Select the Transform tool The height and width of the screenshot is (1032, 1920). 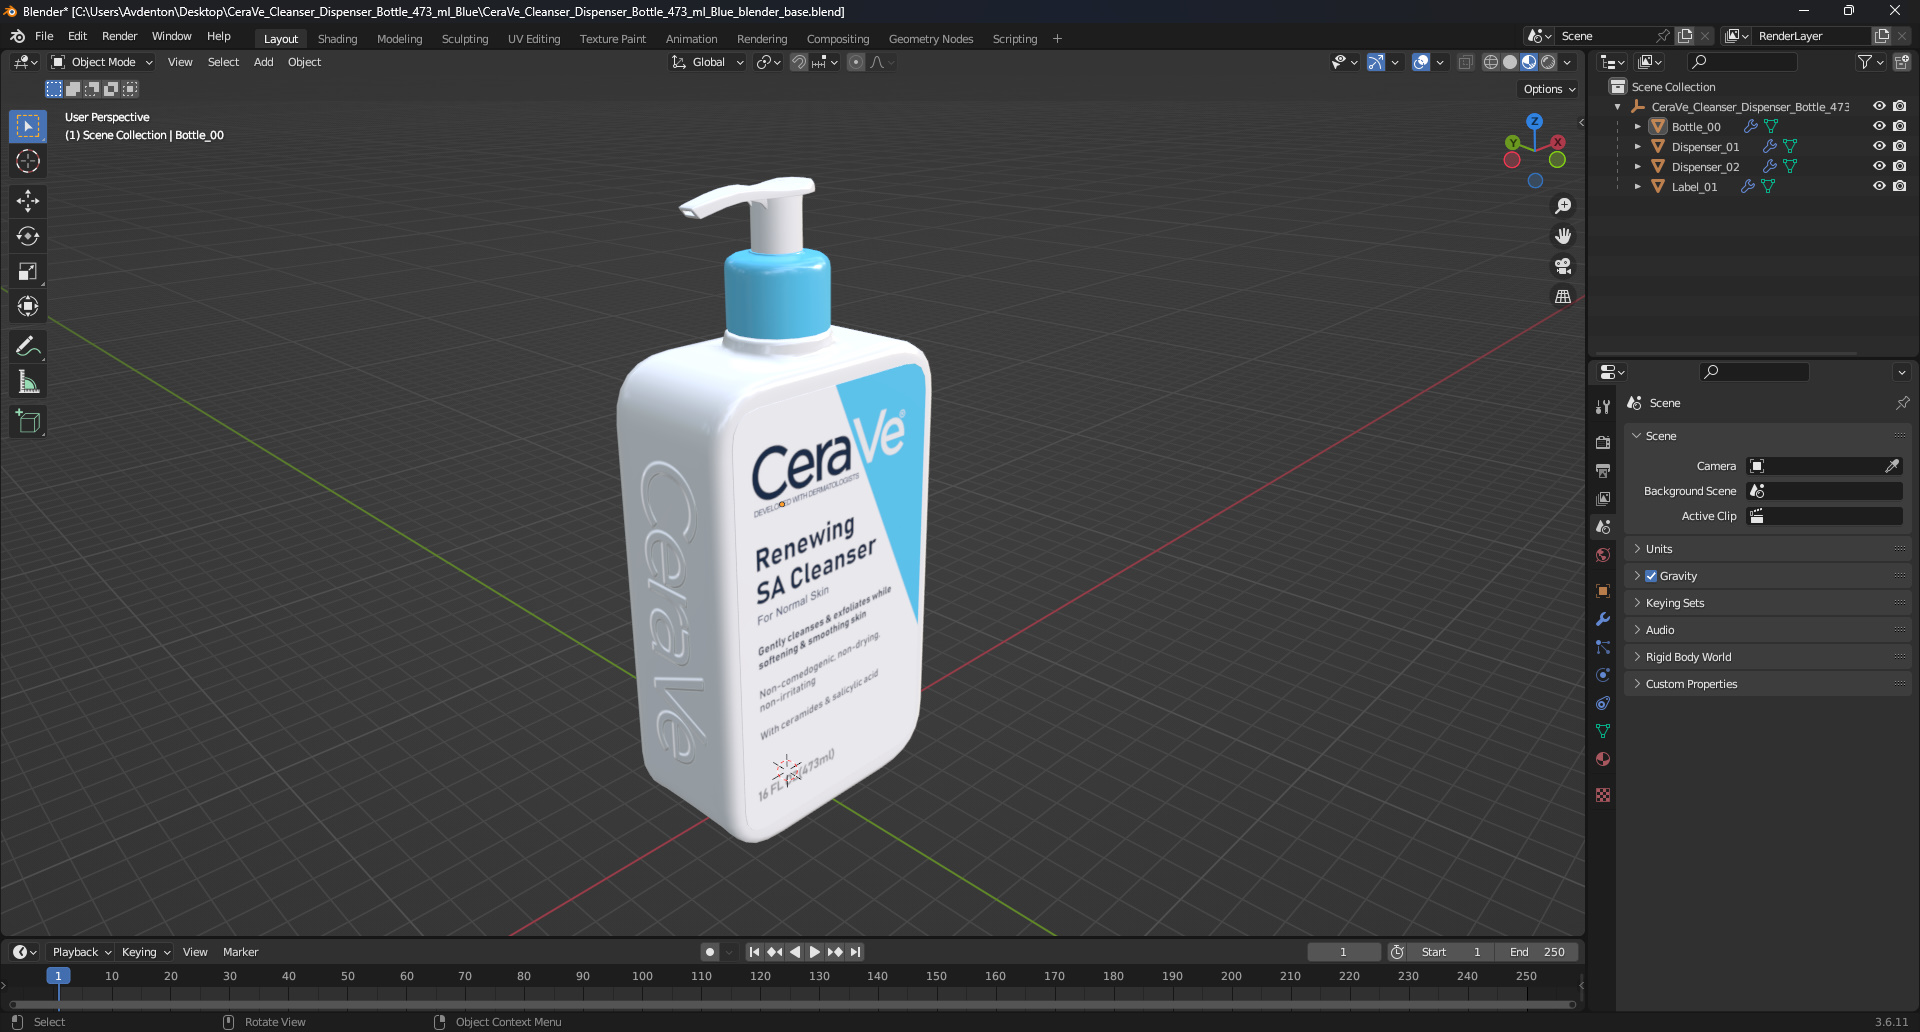(28, 306)
